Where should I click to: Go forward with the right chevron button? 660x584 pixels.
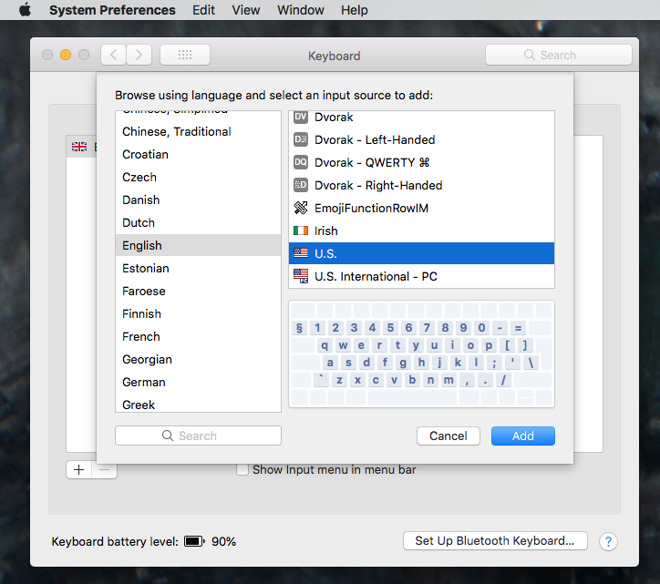coord(139,55)
